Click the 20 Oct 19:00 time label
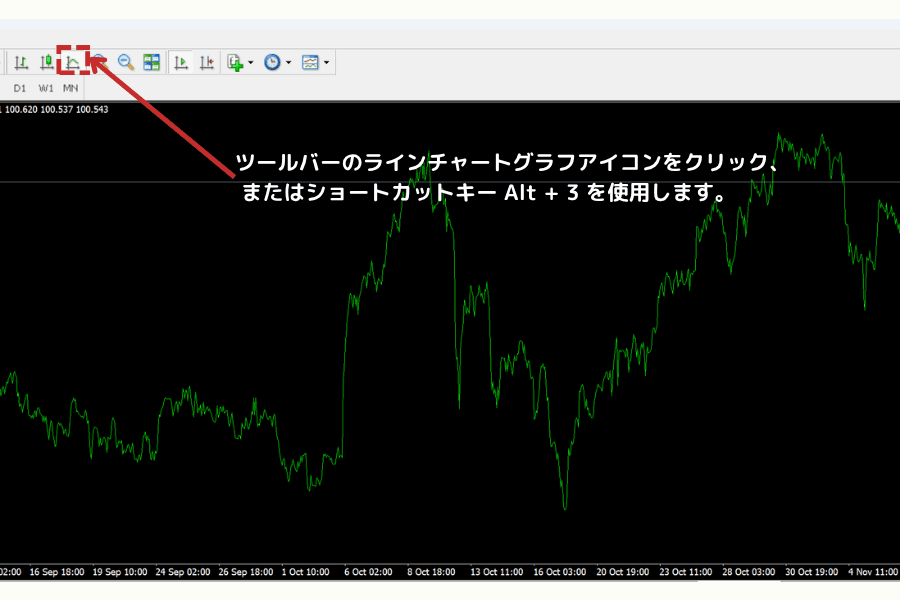Image resolution: width=900 pixels, height=600 pixels. pos(623,572)
